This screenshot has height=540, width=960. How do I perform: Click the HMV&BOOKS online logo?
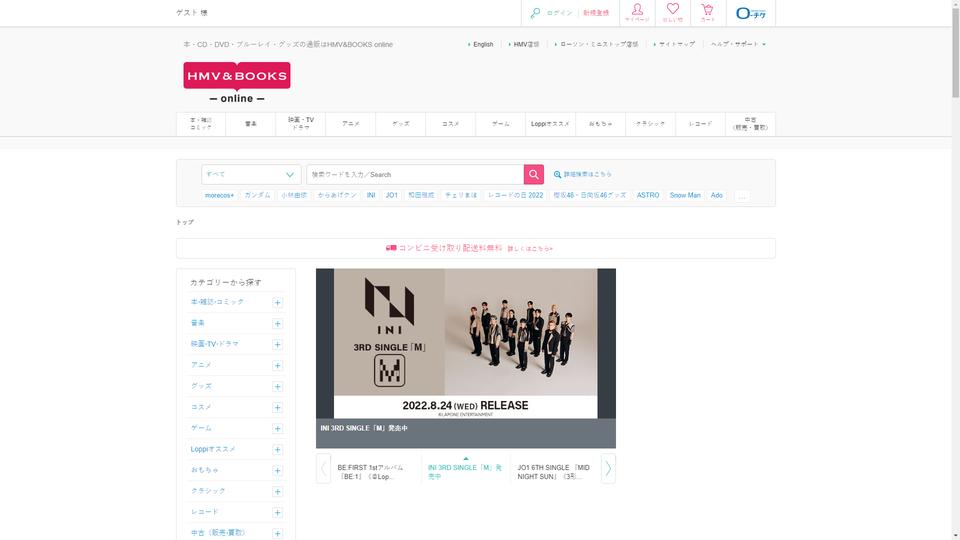coord(237,82)
